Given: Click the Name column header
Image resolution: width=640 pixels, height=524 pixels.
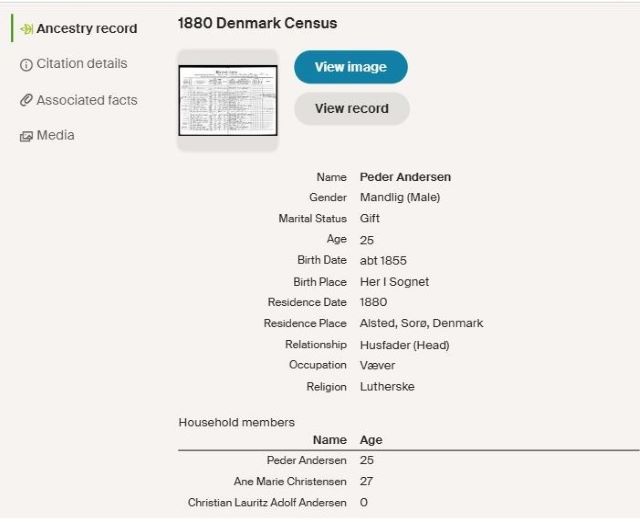Looking at the screenshot, I should tap(329, 440).
